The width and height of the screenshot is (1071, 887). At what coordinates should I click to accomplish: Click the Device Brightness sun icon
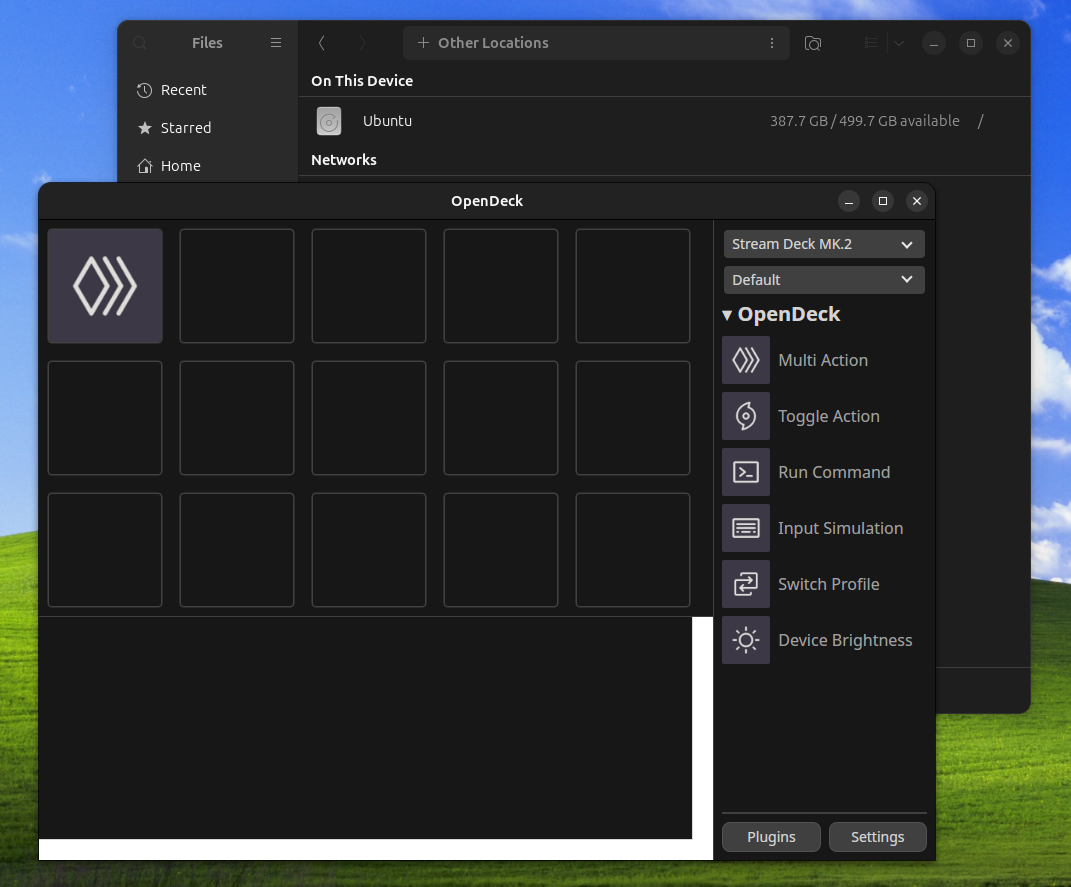click(746, 640)
